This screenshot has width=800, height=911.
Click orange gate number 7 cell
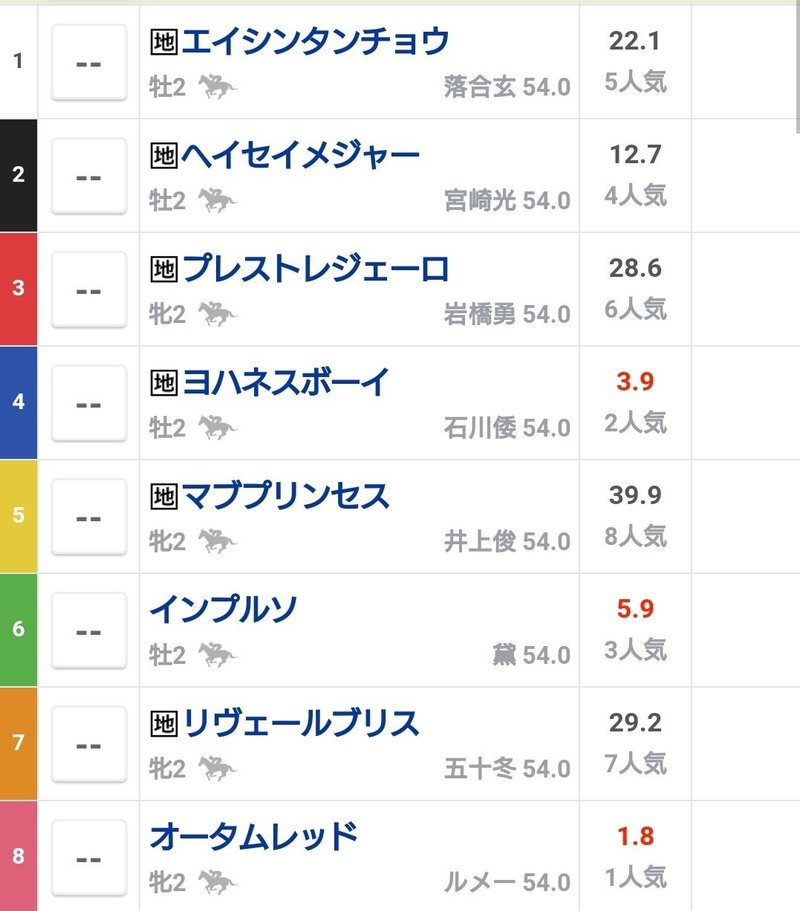[19, 743]
